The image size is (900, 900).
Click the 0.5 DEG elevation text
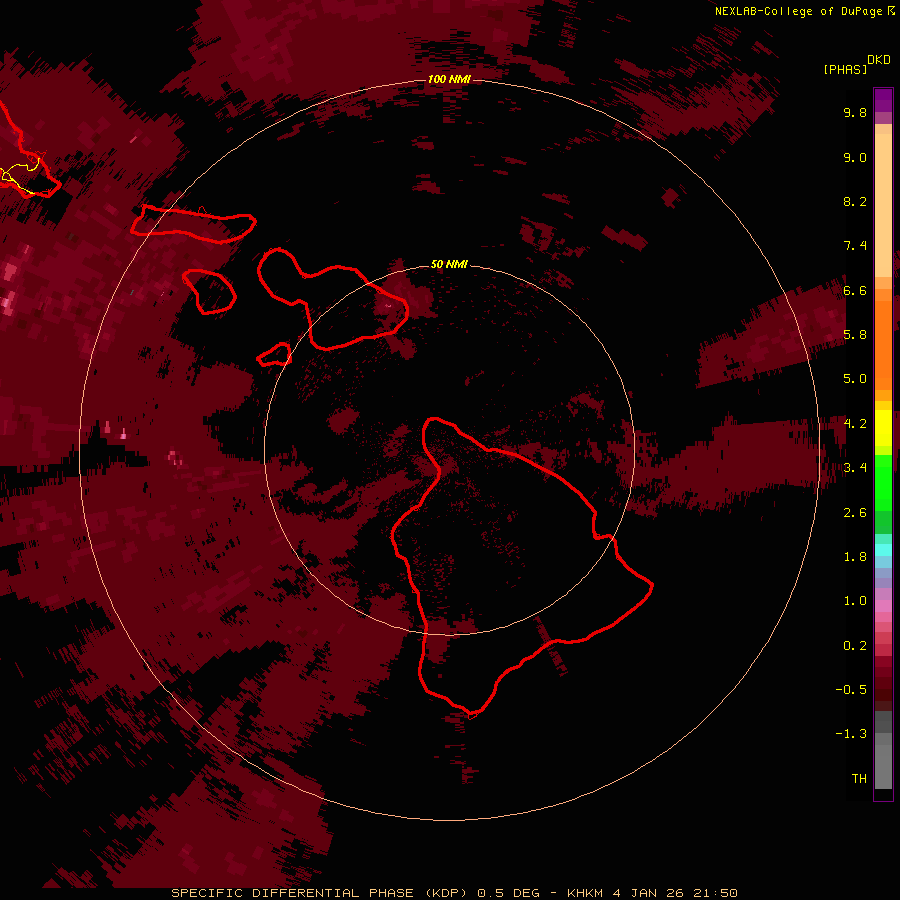509,893
